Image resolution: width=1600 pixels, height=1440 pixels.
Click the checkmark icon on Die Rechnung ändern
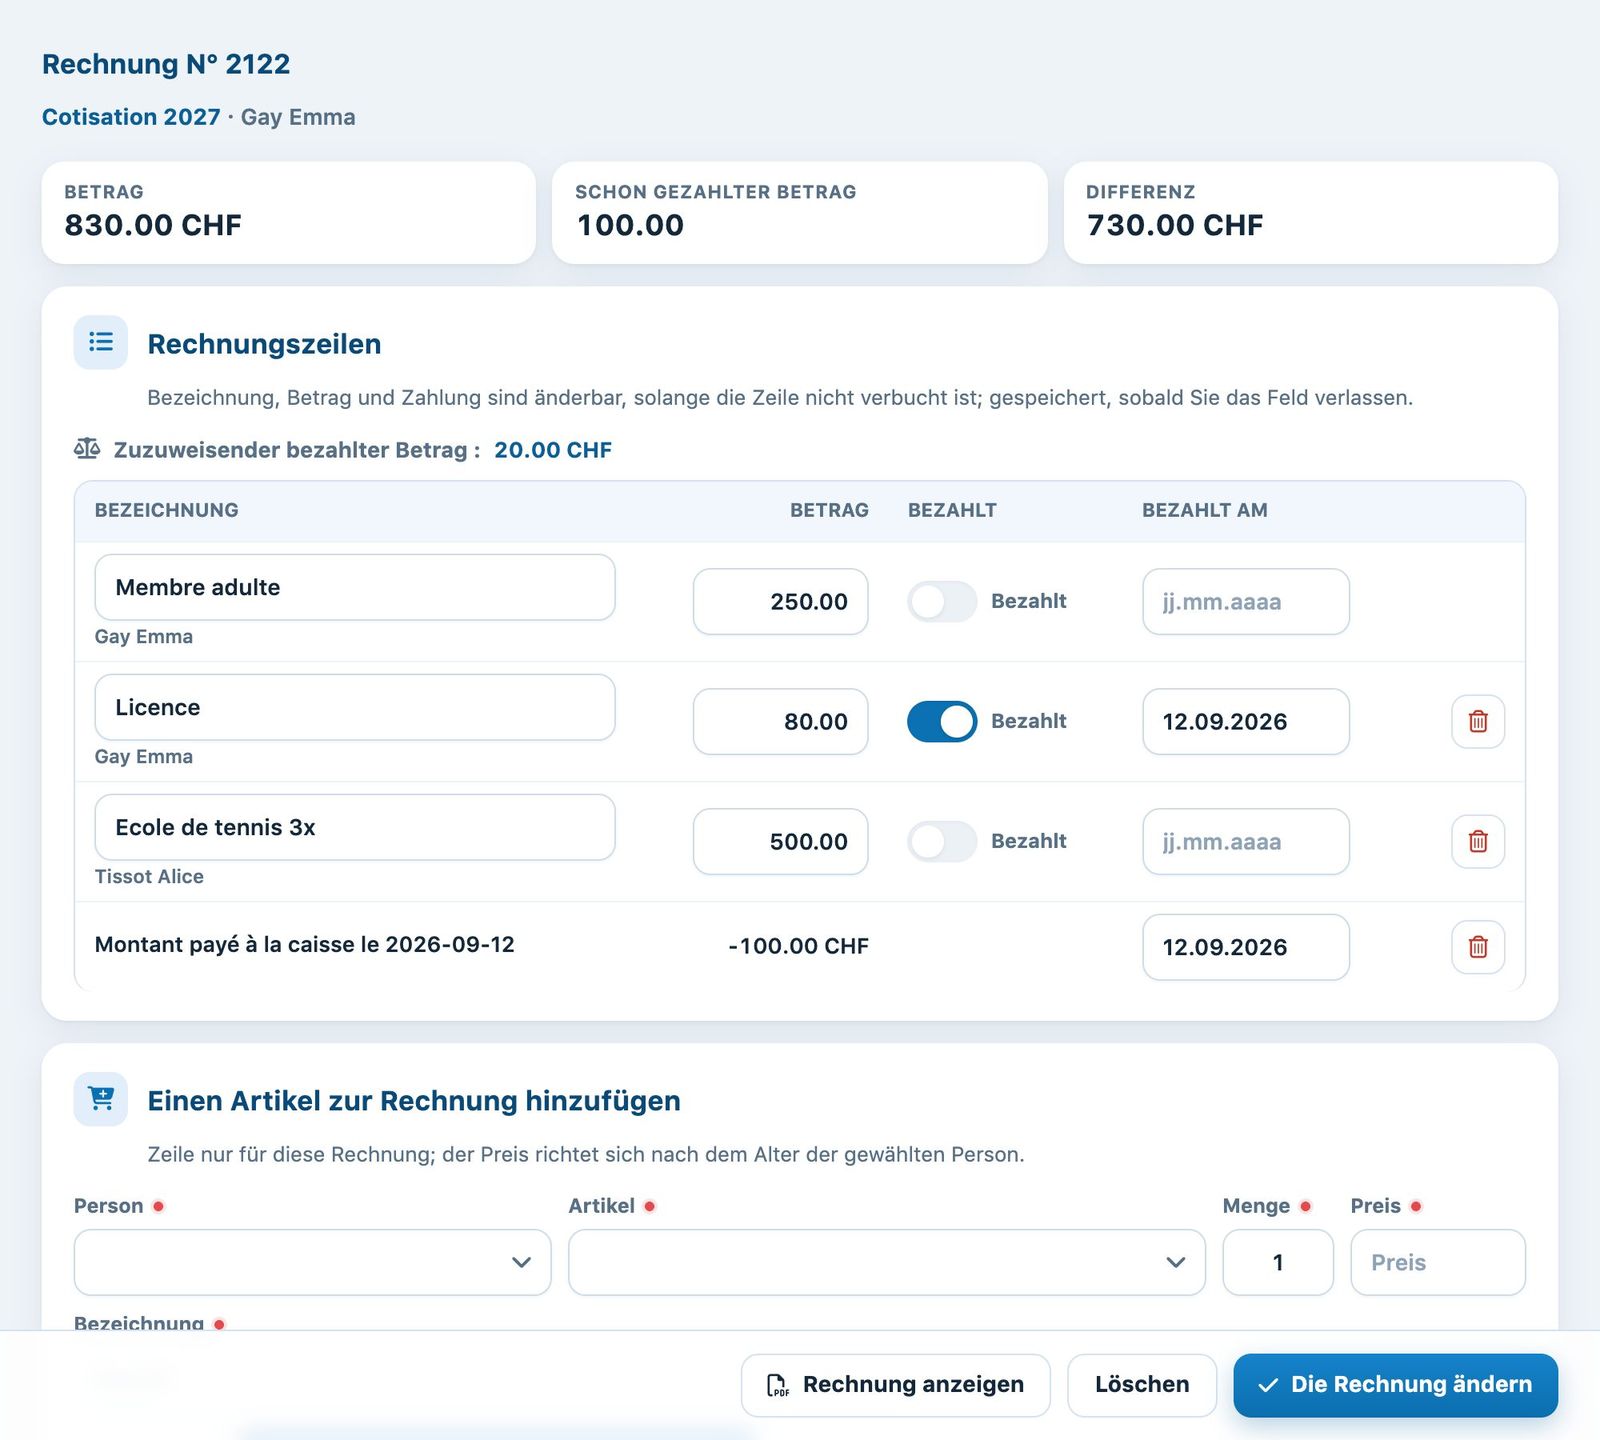click(x=1268, y=1385)
